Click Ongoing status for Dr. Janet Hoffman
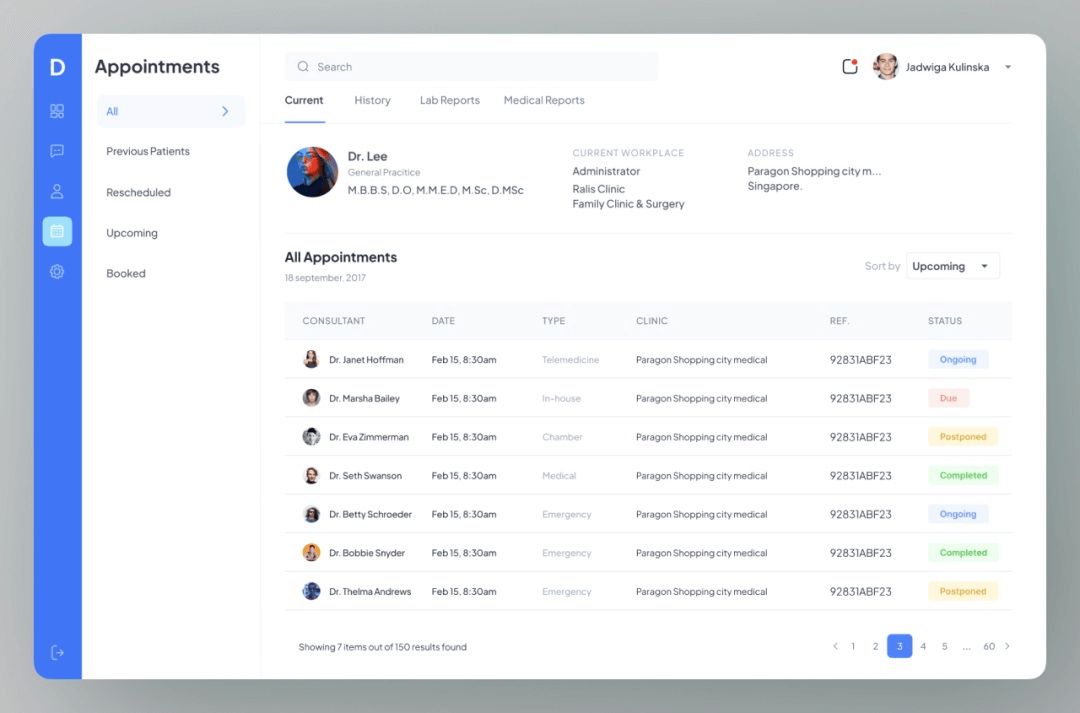1080x713 pixels. [958, 359]
